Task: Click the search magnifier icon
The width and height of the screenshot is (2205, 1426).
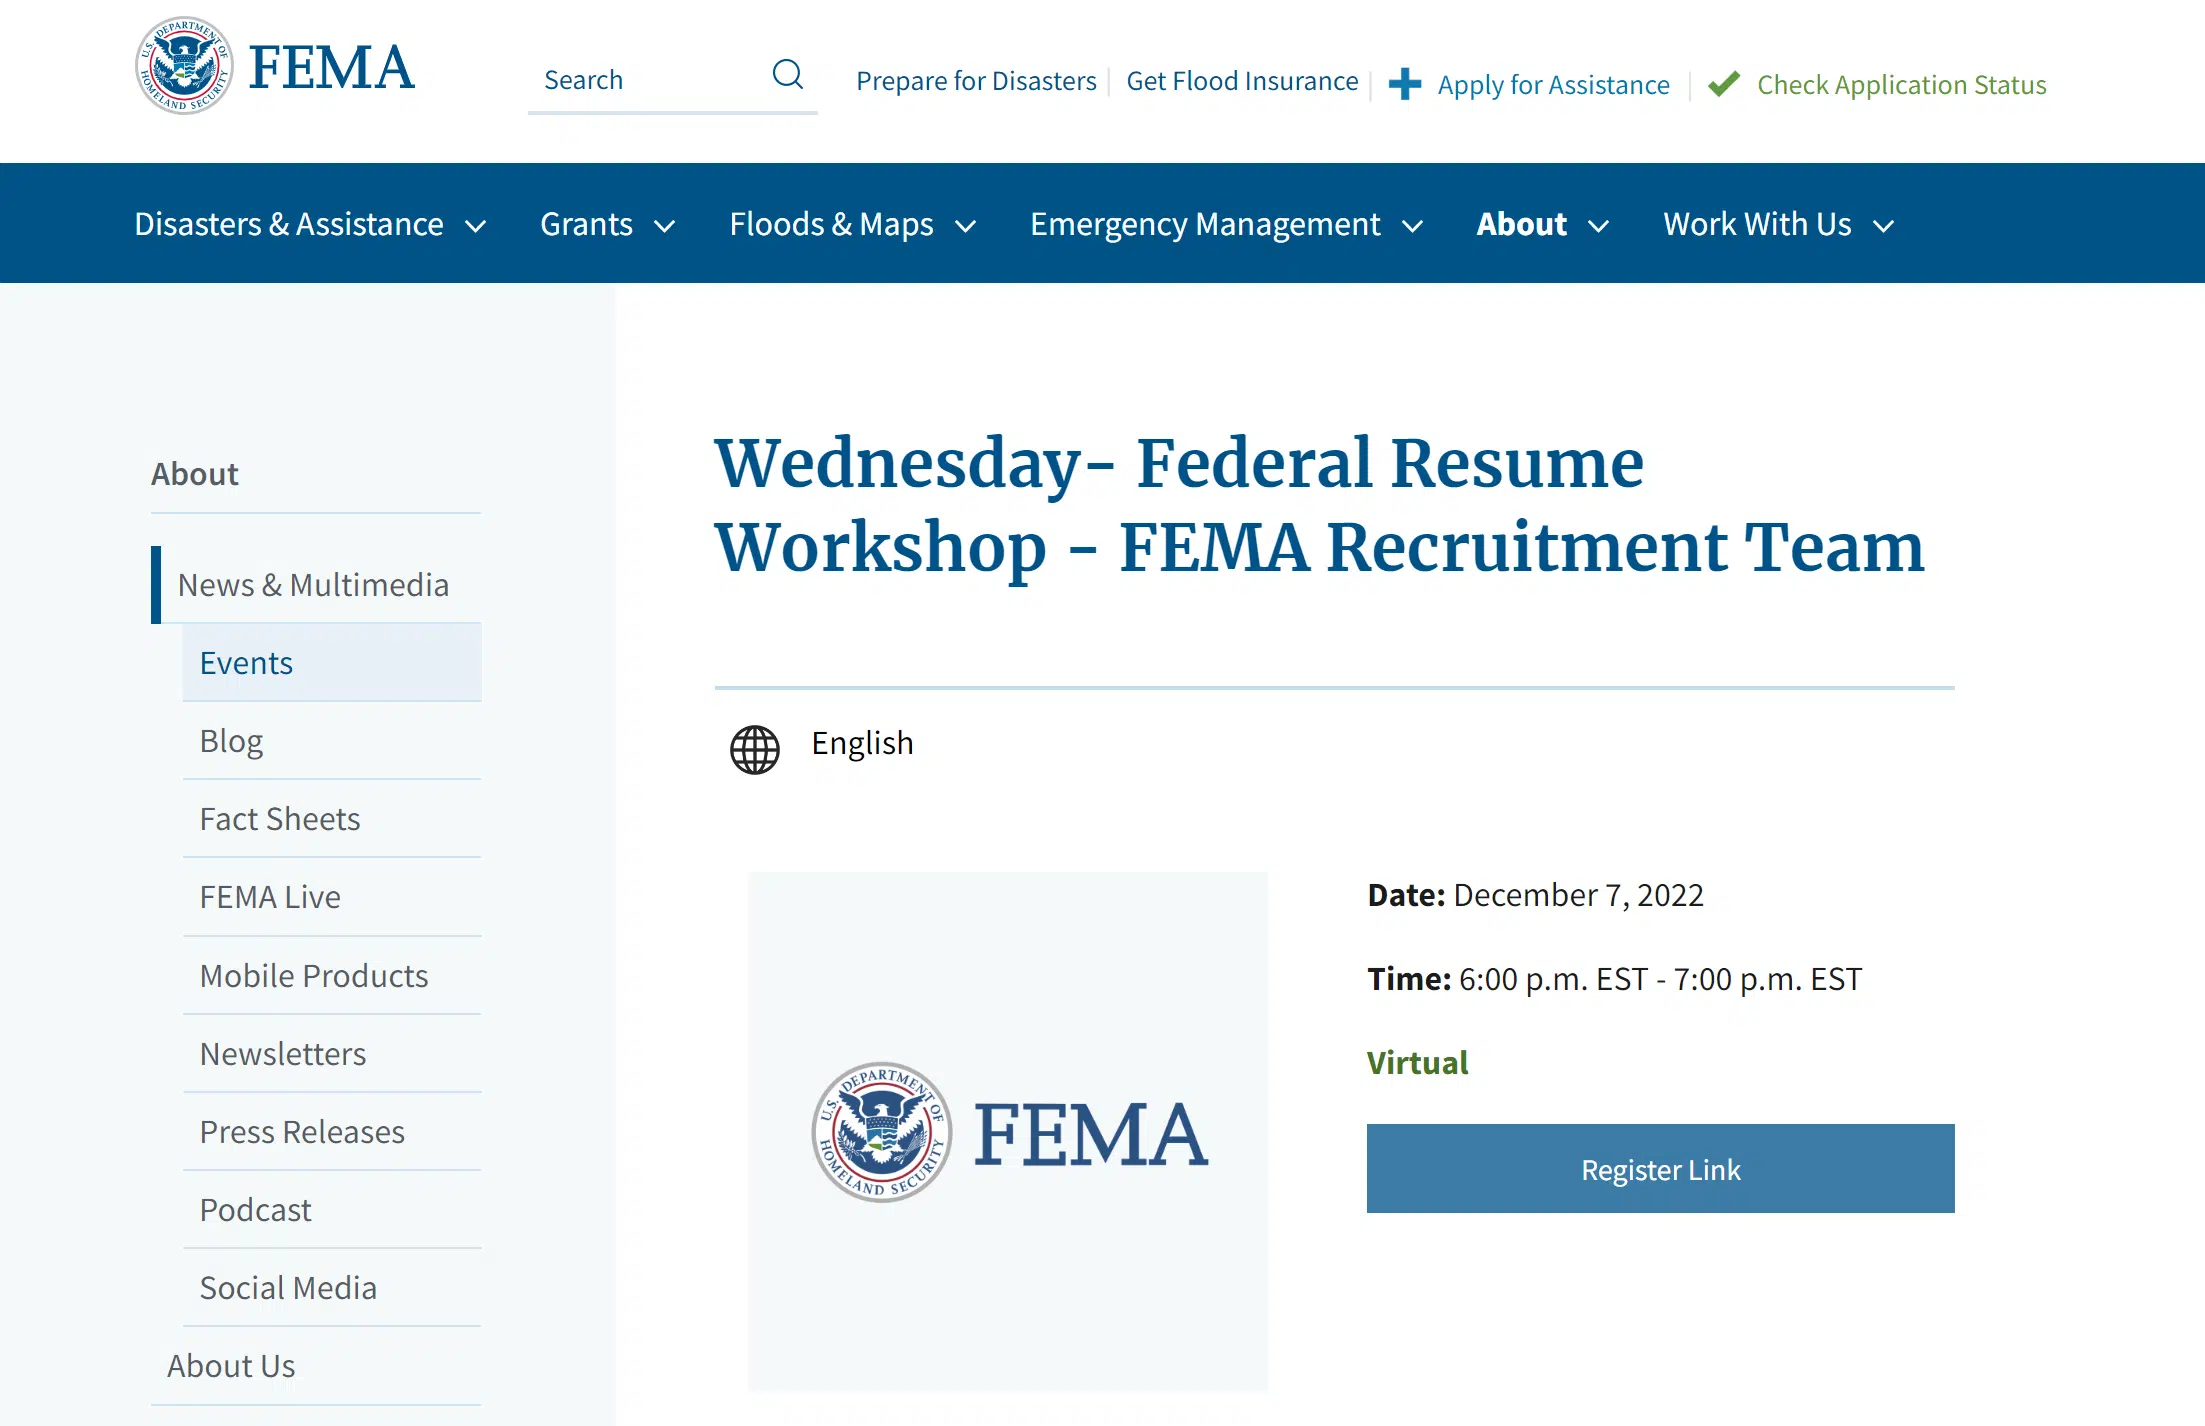Action: [x=787, y=74]
